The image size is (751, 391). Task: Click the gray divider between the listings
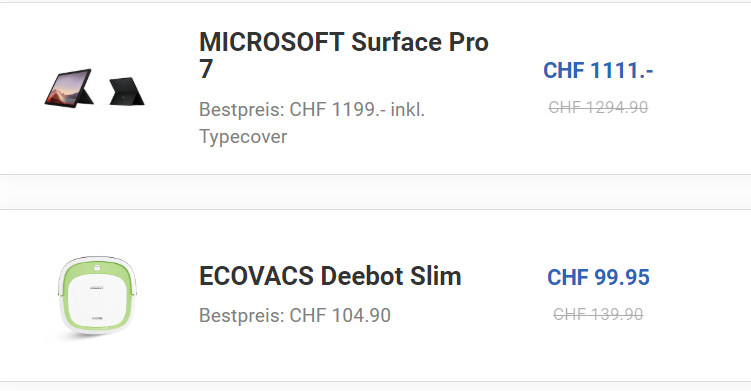coord(376,192)
